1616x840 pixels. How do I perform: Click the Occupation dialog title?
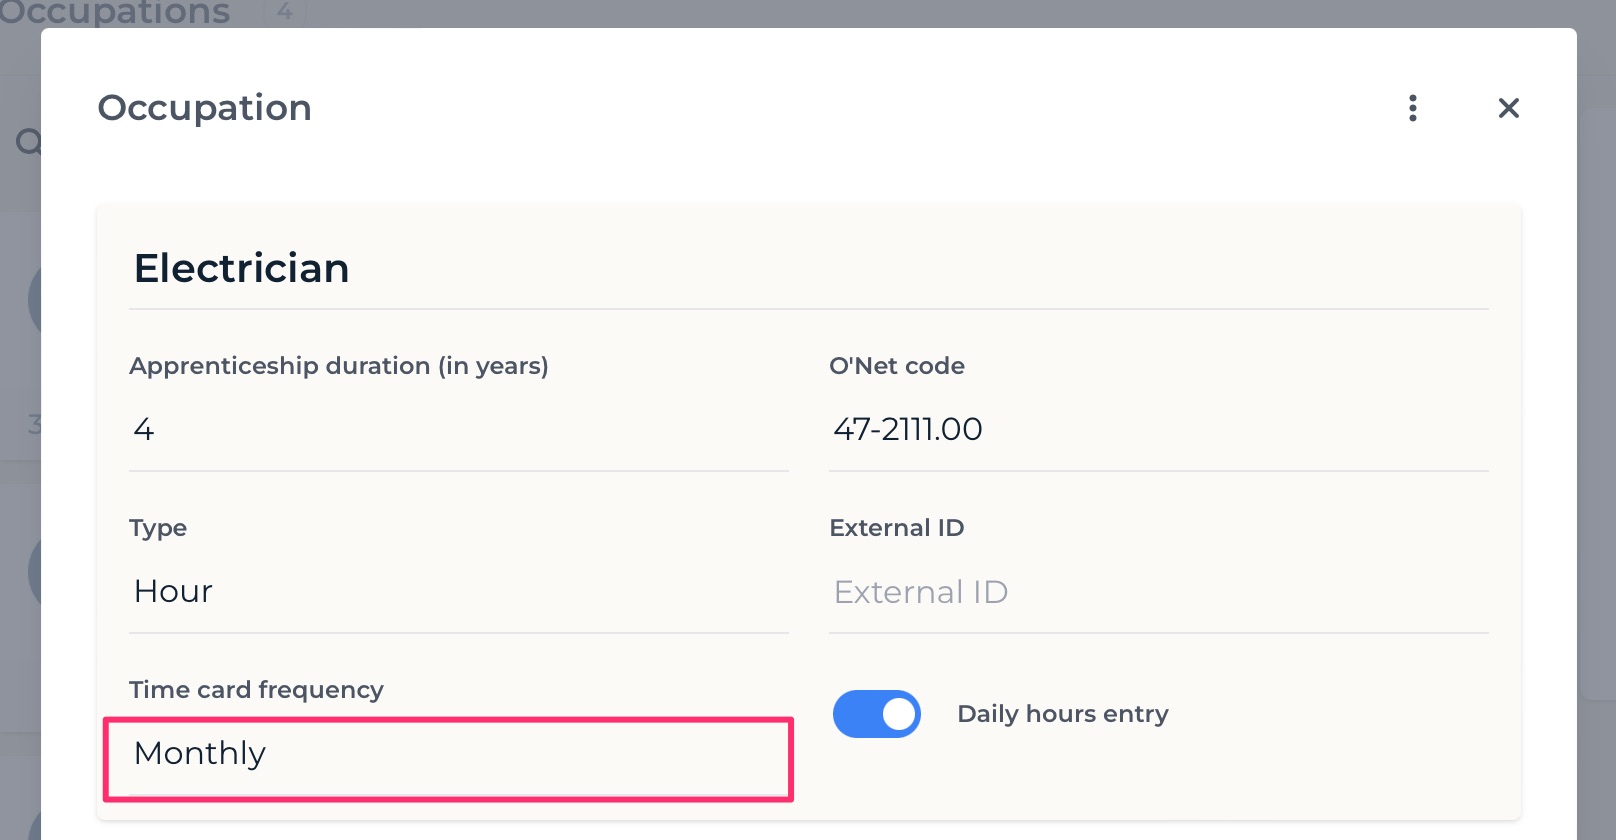(205, 108)
